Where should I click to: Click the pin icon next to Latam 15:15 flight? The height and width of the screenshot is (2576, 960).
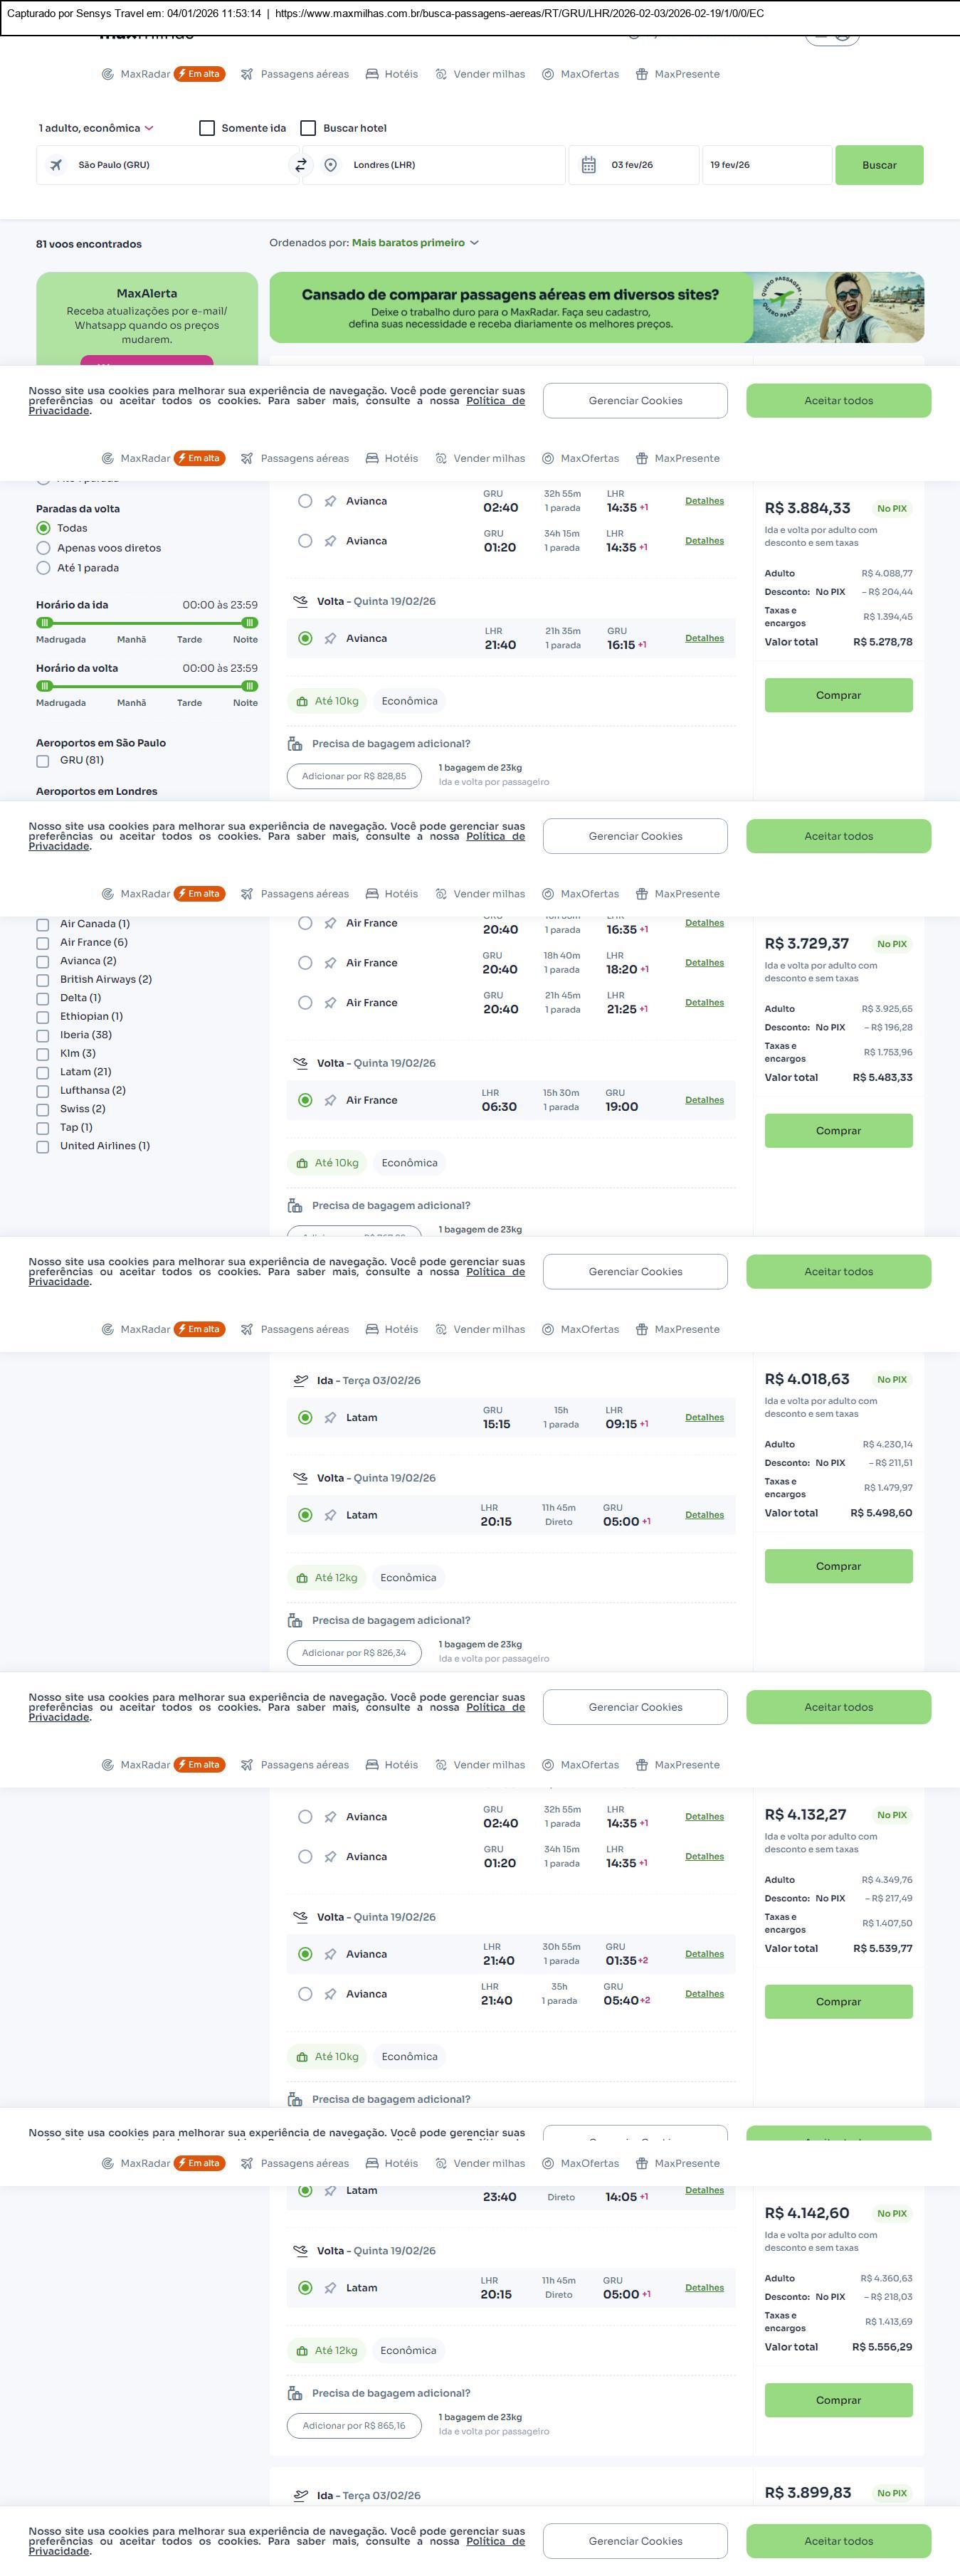click(330, 1417)
